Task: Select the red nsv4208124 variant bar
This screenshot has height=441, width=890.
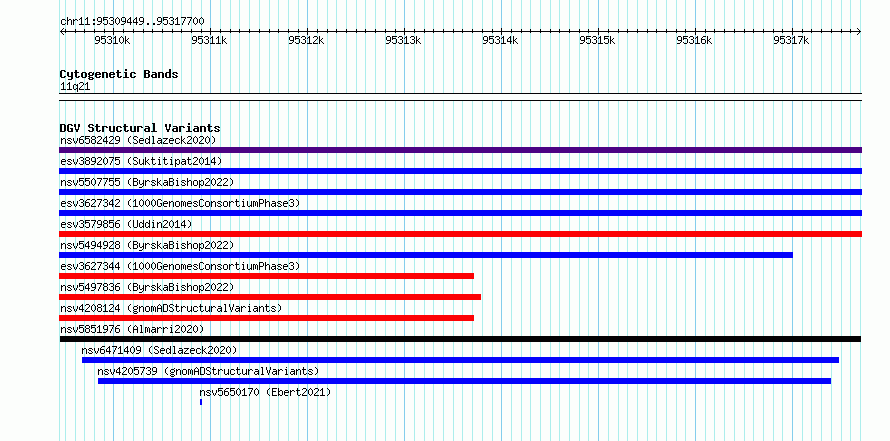Action: (x=267, y=318)
